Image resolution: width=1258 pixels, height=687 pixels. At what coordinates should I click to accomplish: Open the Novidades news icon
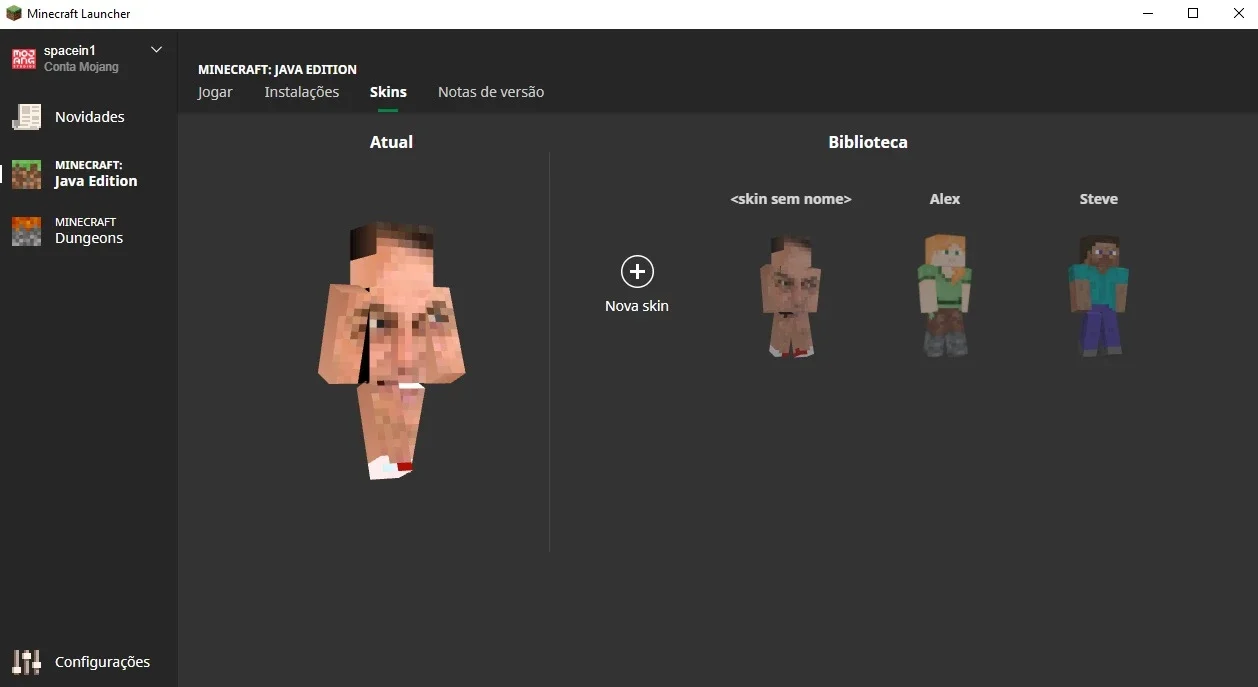coord(26,117)
